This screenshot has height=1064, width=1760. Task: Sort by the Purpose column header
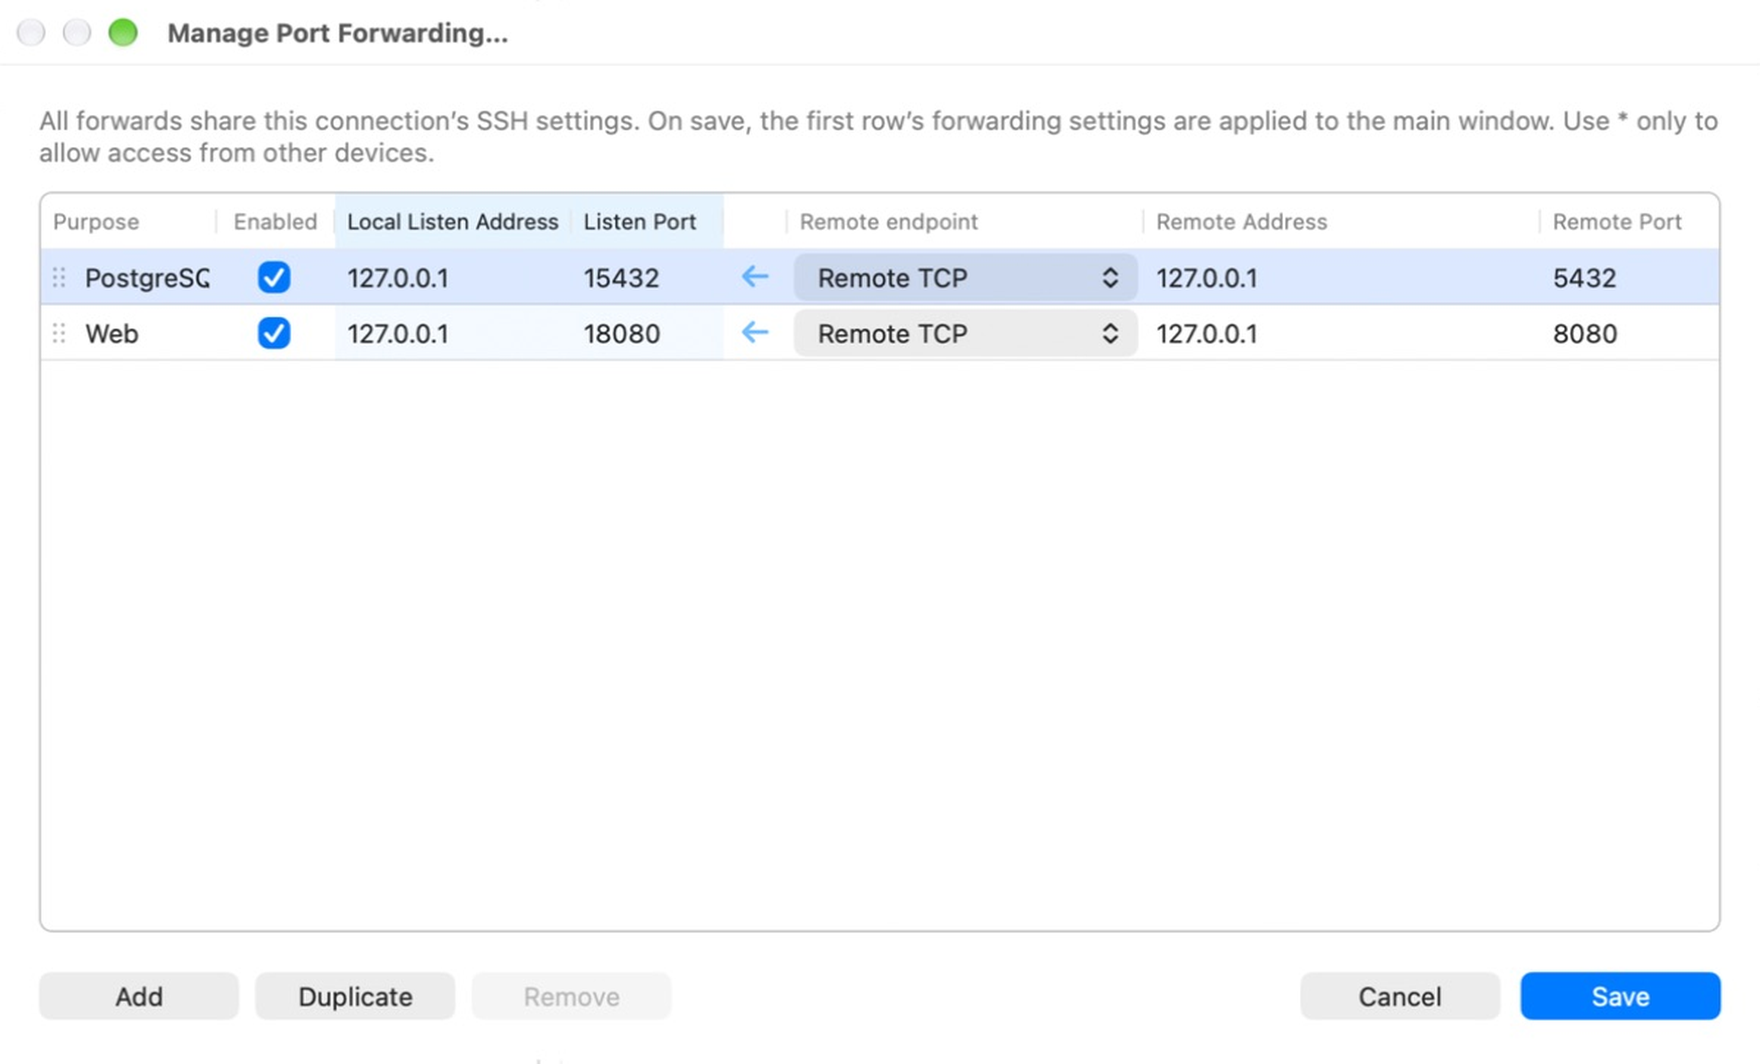point(96,221)
